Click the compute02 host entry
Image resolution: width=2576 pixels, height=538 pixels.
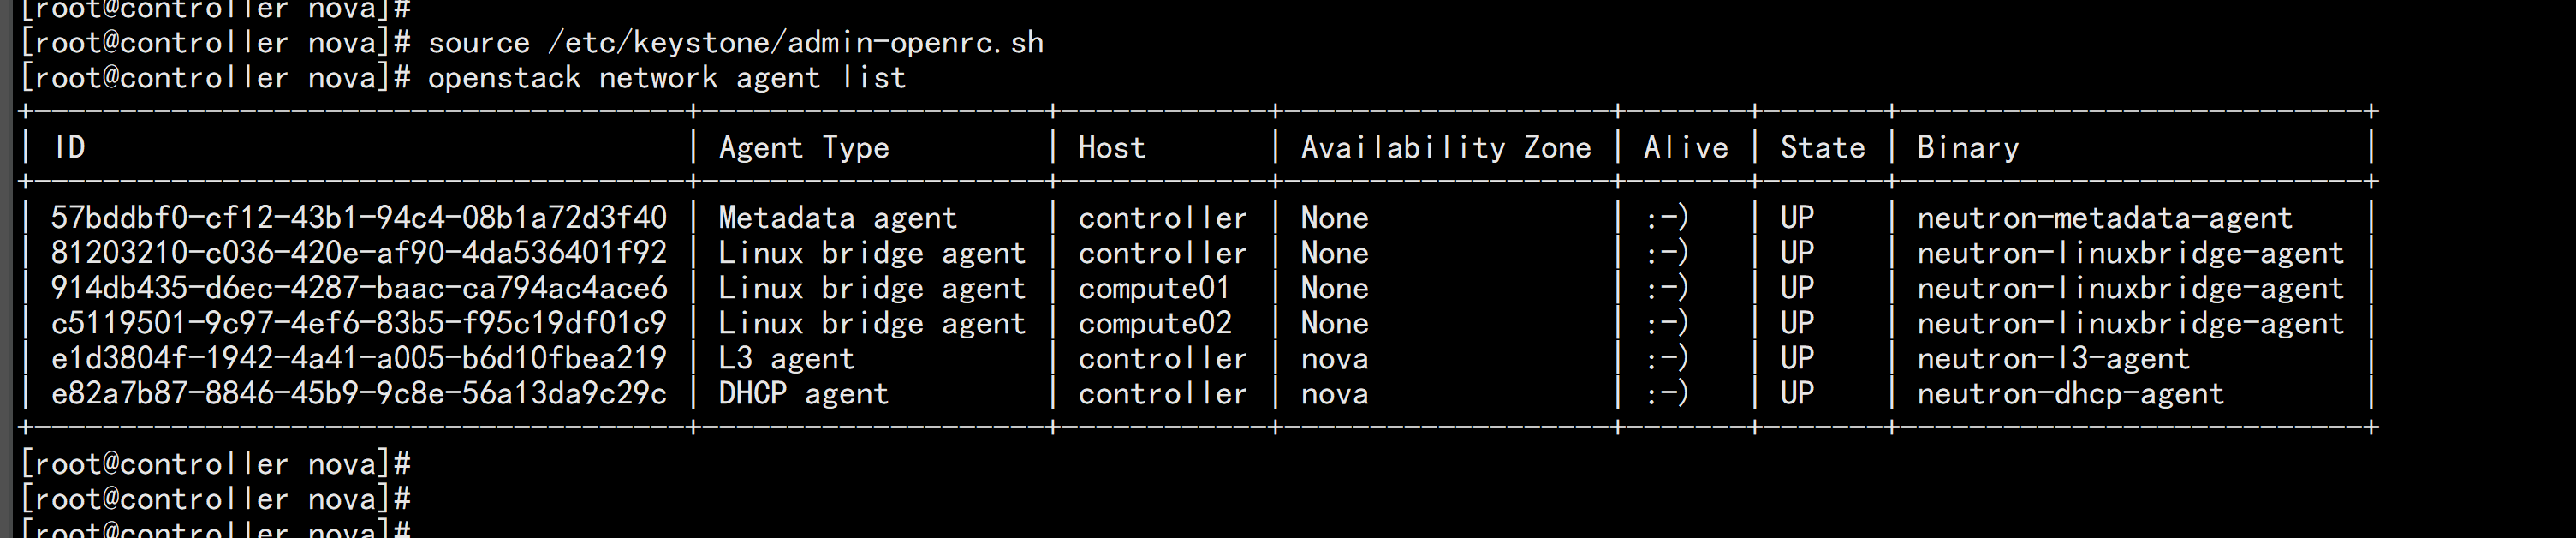click(x=1154, y=323)
